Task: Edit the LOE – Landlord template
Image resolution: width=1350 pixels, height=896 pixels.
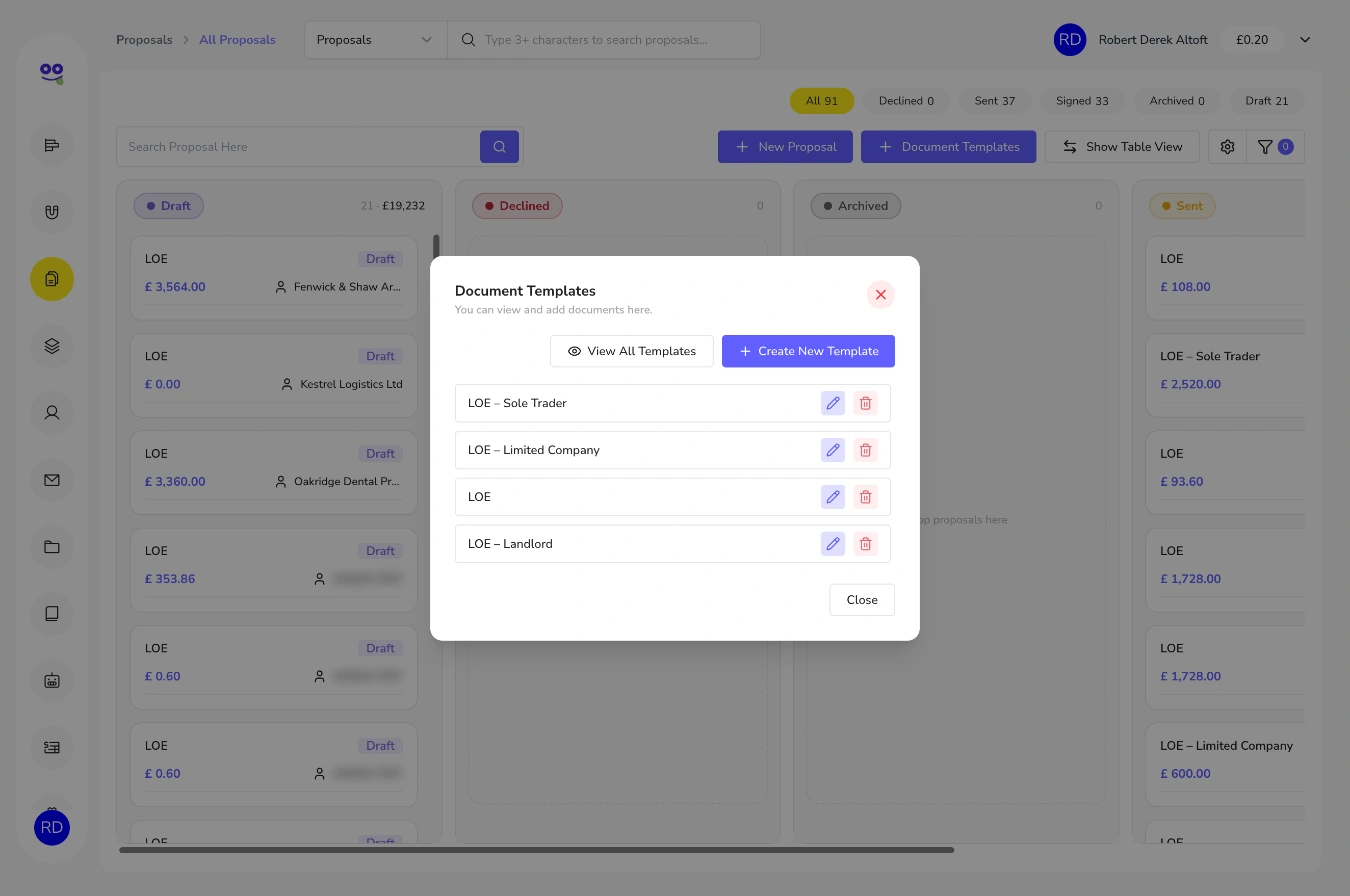Action: [833, 544]
